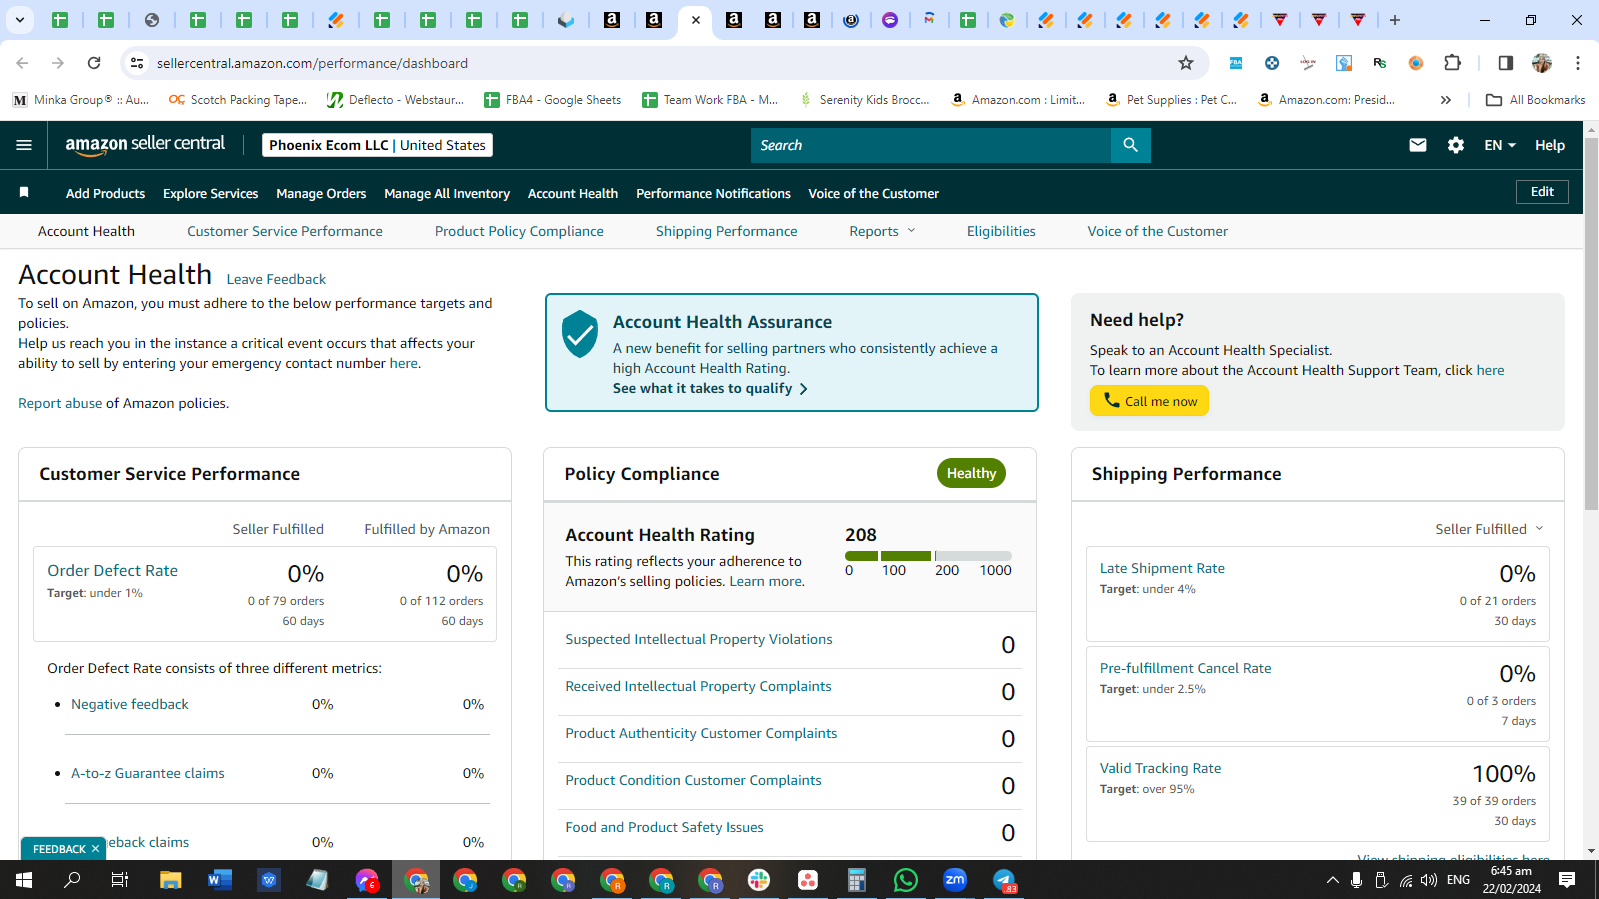Open File Explorer from the taskbar
This screenshot has width=1599, height=899.
click(171, 880)
